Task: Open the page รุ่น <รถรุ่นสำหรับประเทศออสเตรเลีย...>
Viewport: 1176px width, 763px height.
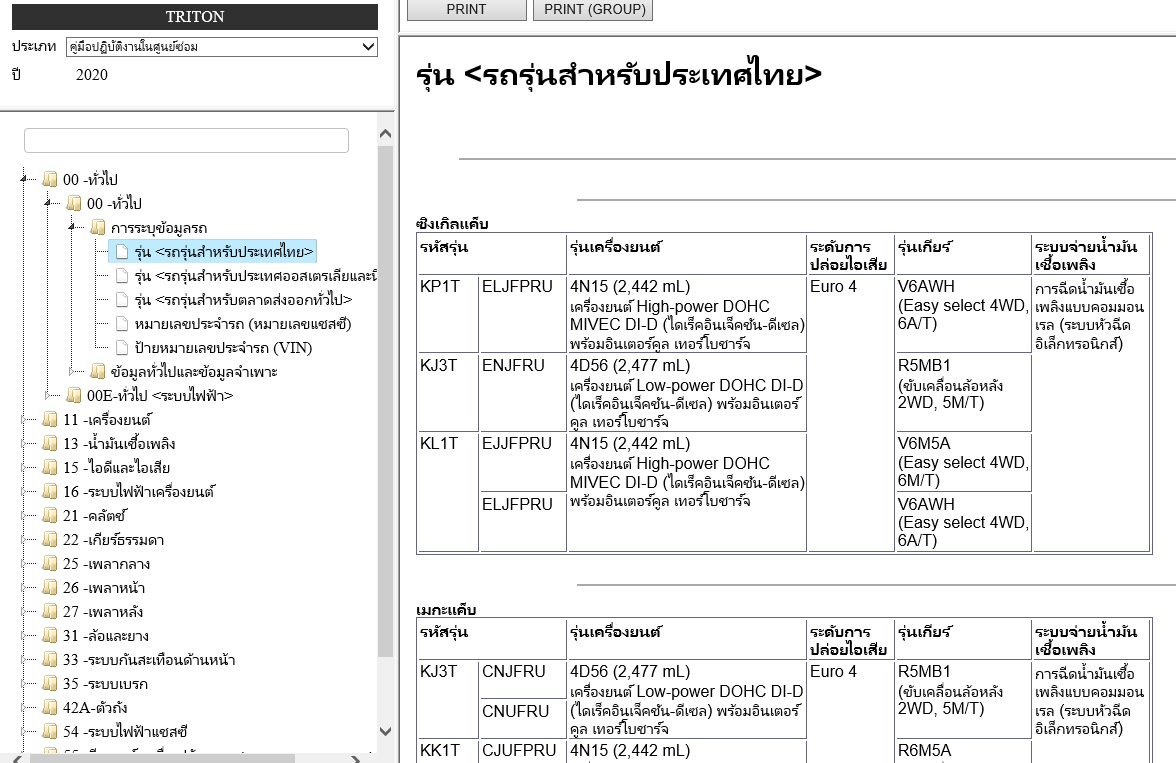Action: tap(255, 275)
